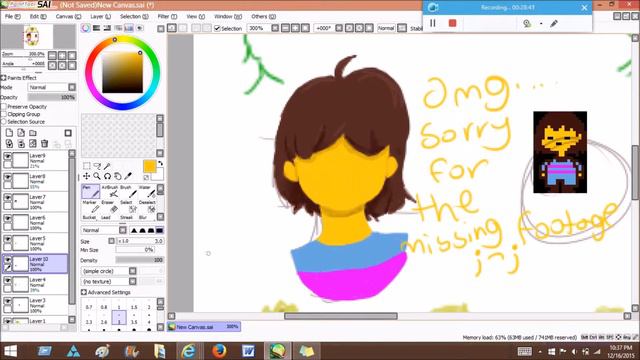
Task: Pick the eyedropper color picker tool
Action: click(x=128, y=176)
